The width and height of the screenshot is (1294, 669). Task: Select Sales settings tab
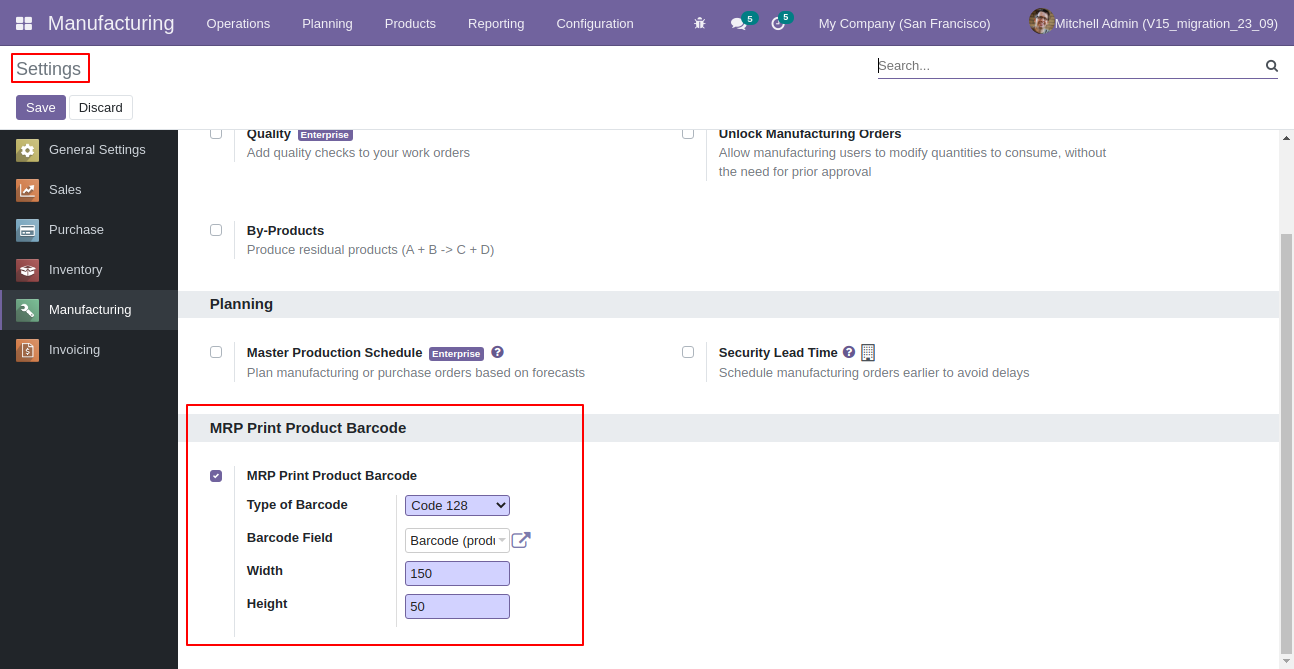[x=89, y=190]
